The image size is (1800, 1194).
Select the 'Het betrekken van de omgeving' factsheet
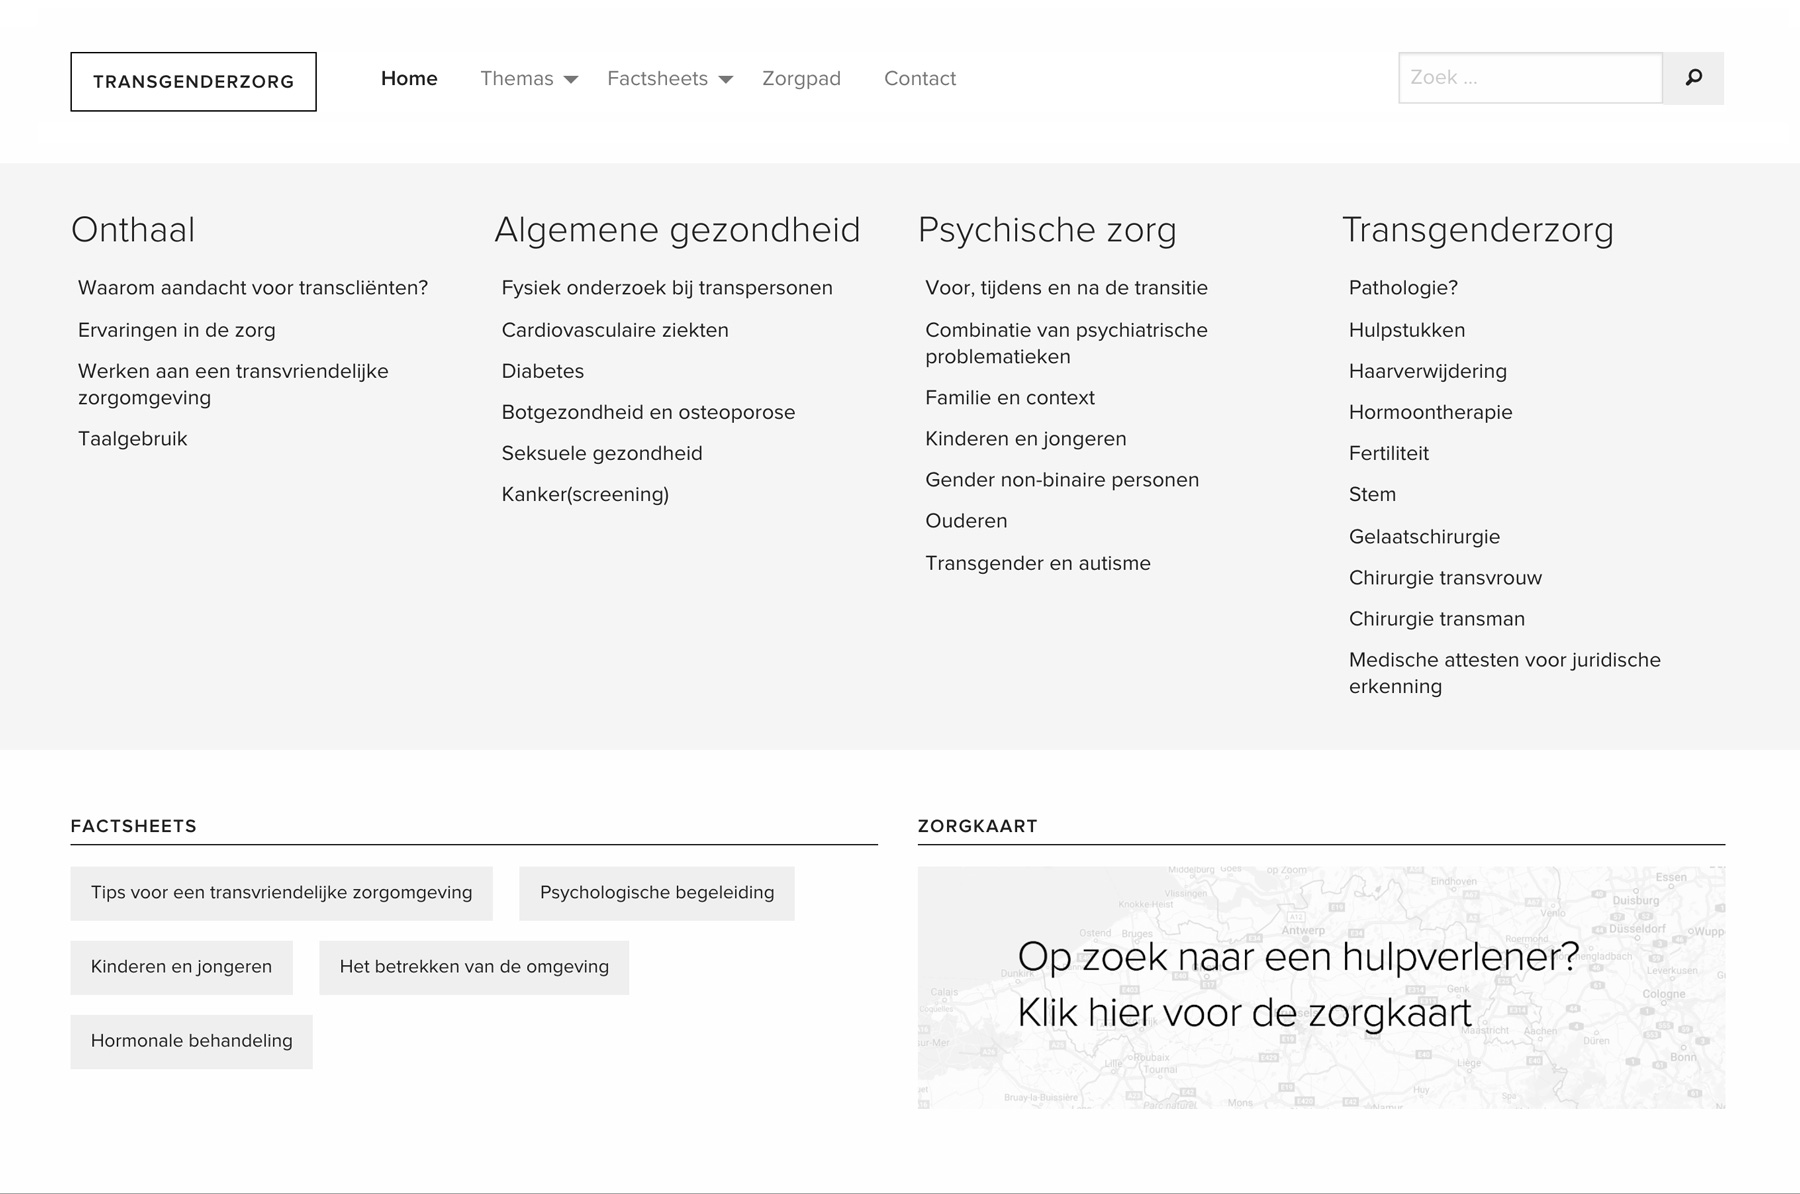click(x=474, y=967)
